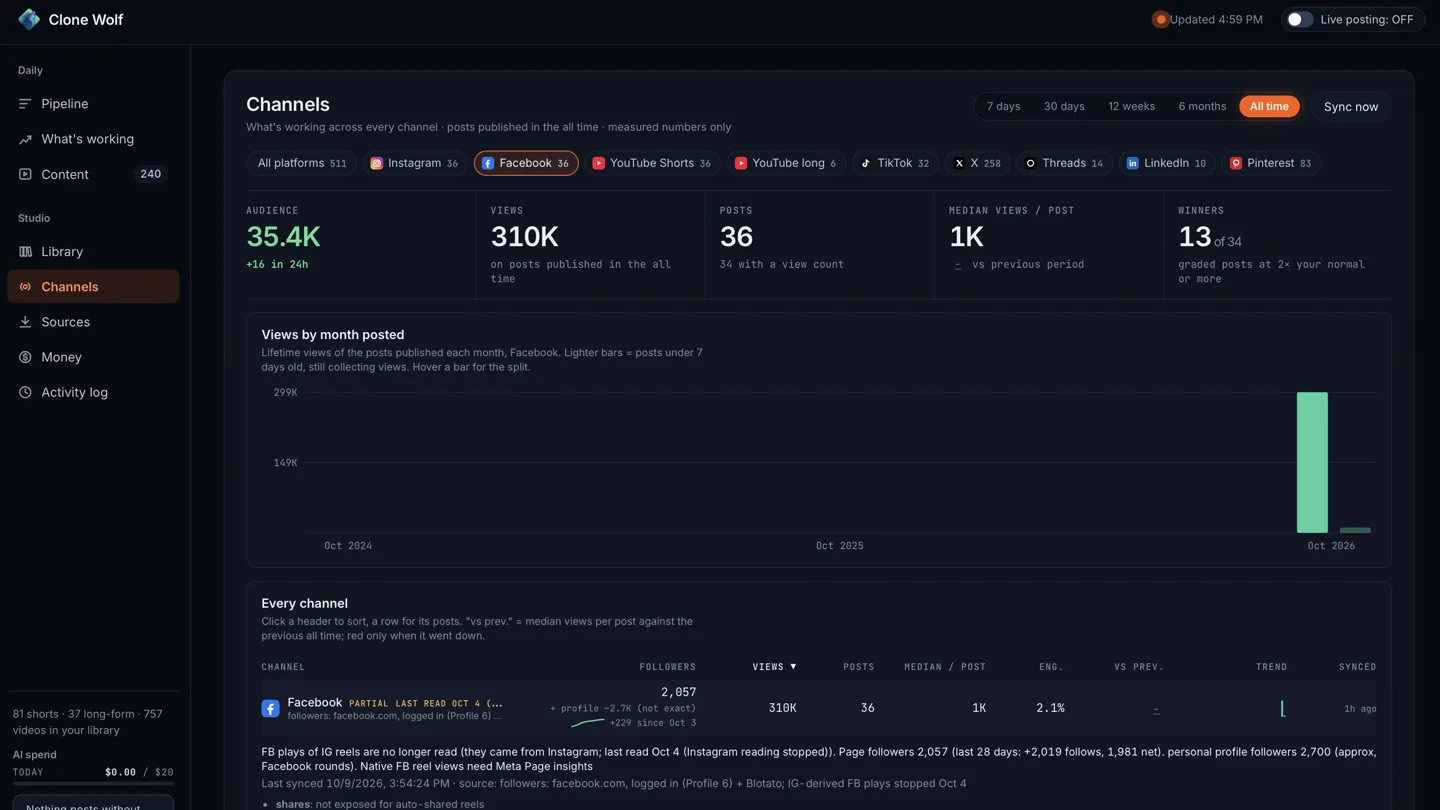1440x810 pixels.
Task: Open What's working trend icon
Action: pyautogui.click(x=25, y=139)
